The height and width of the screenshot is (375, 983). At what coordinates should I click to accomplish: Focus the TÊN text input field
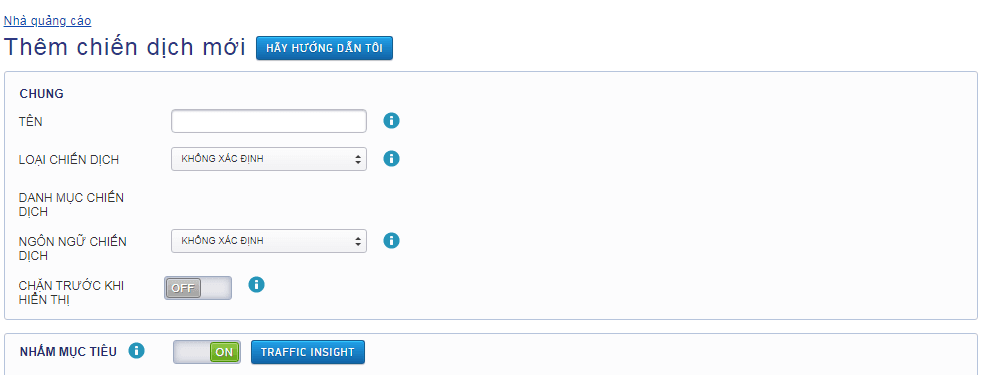269,121
